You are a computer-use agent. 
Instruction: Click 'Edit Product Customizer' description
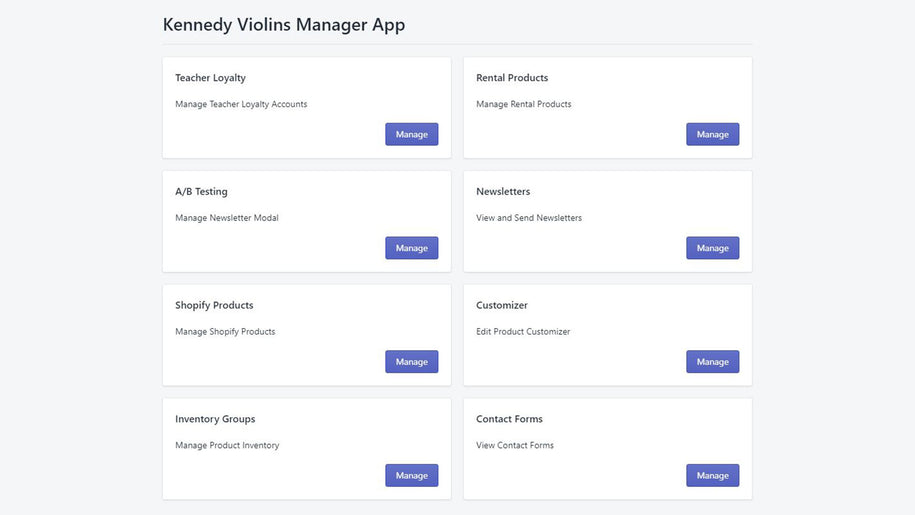(x=523, y=331)
